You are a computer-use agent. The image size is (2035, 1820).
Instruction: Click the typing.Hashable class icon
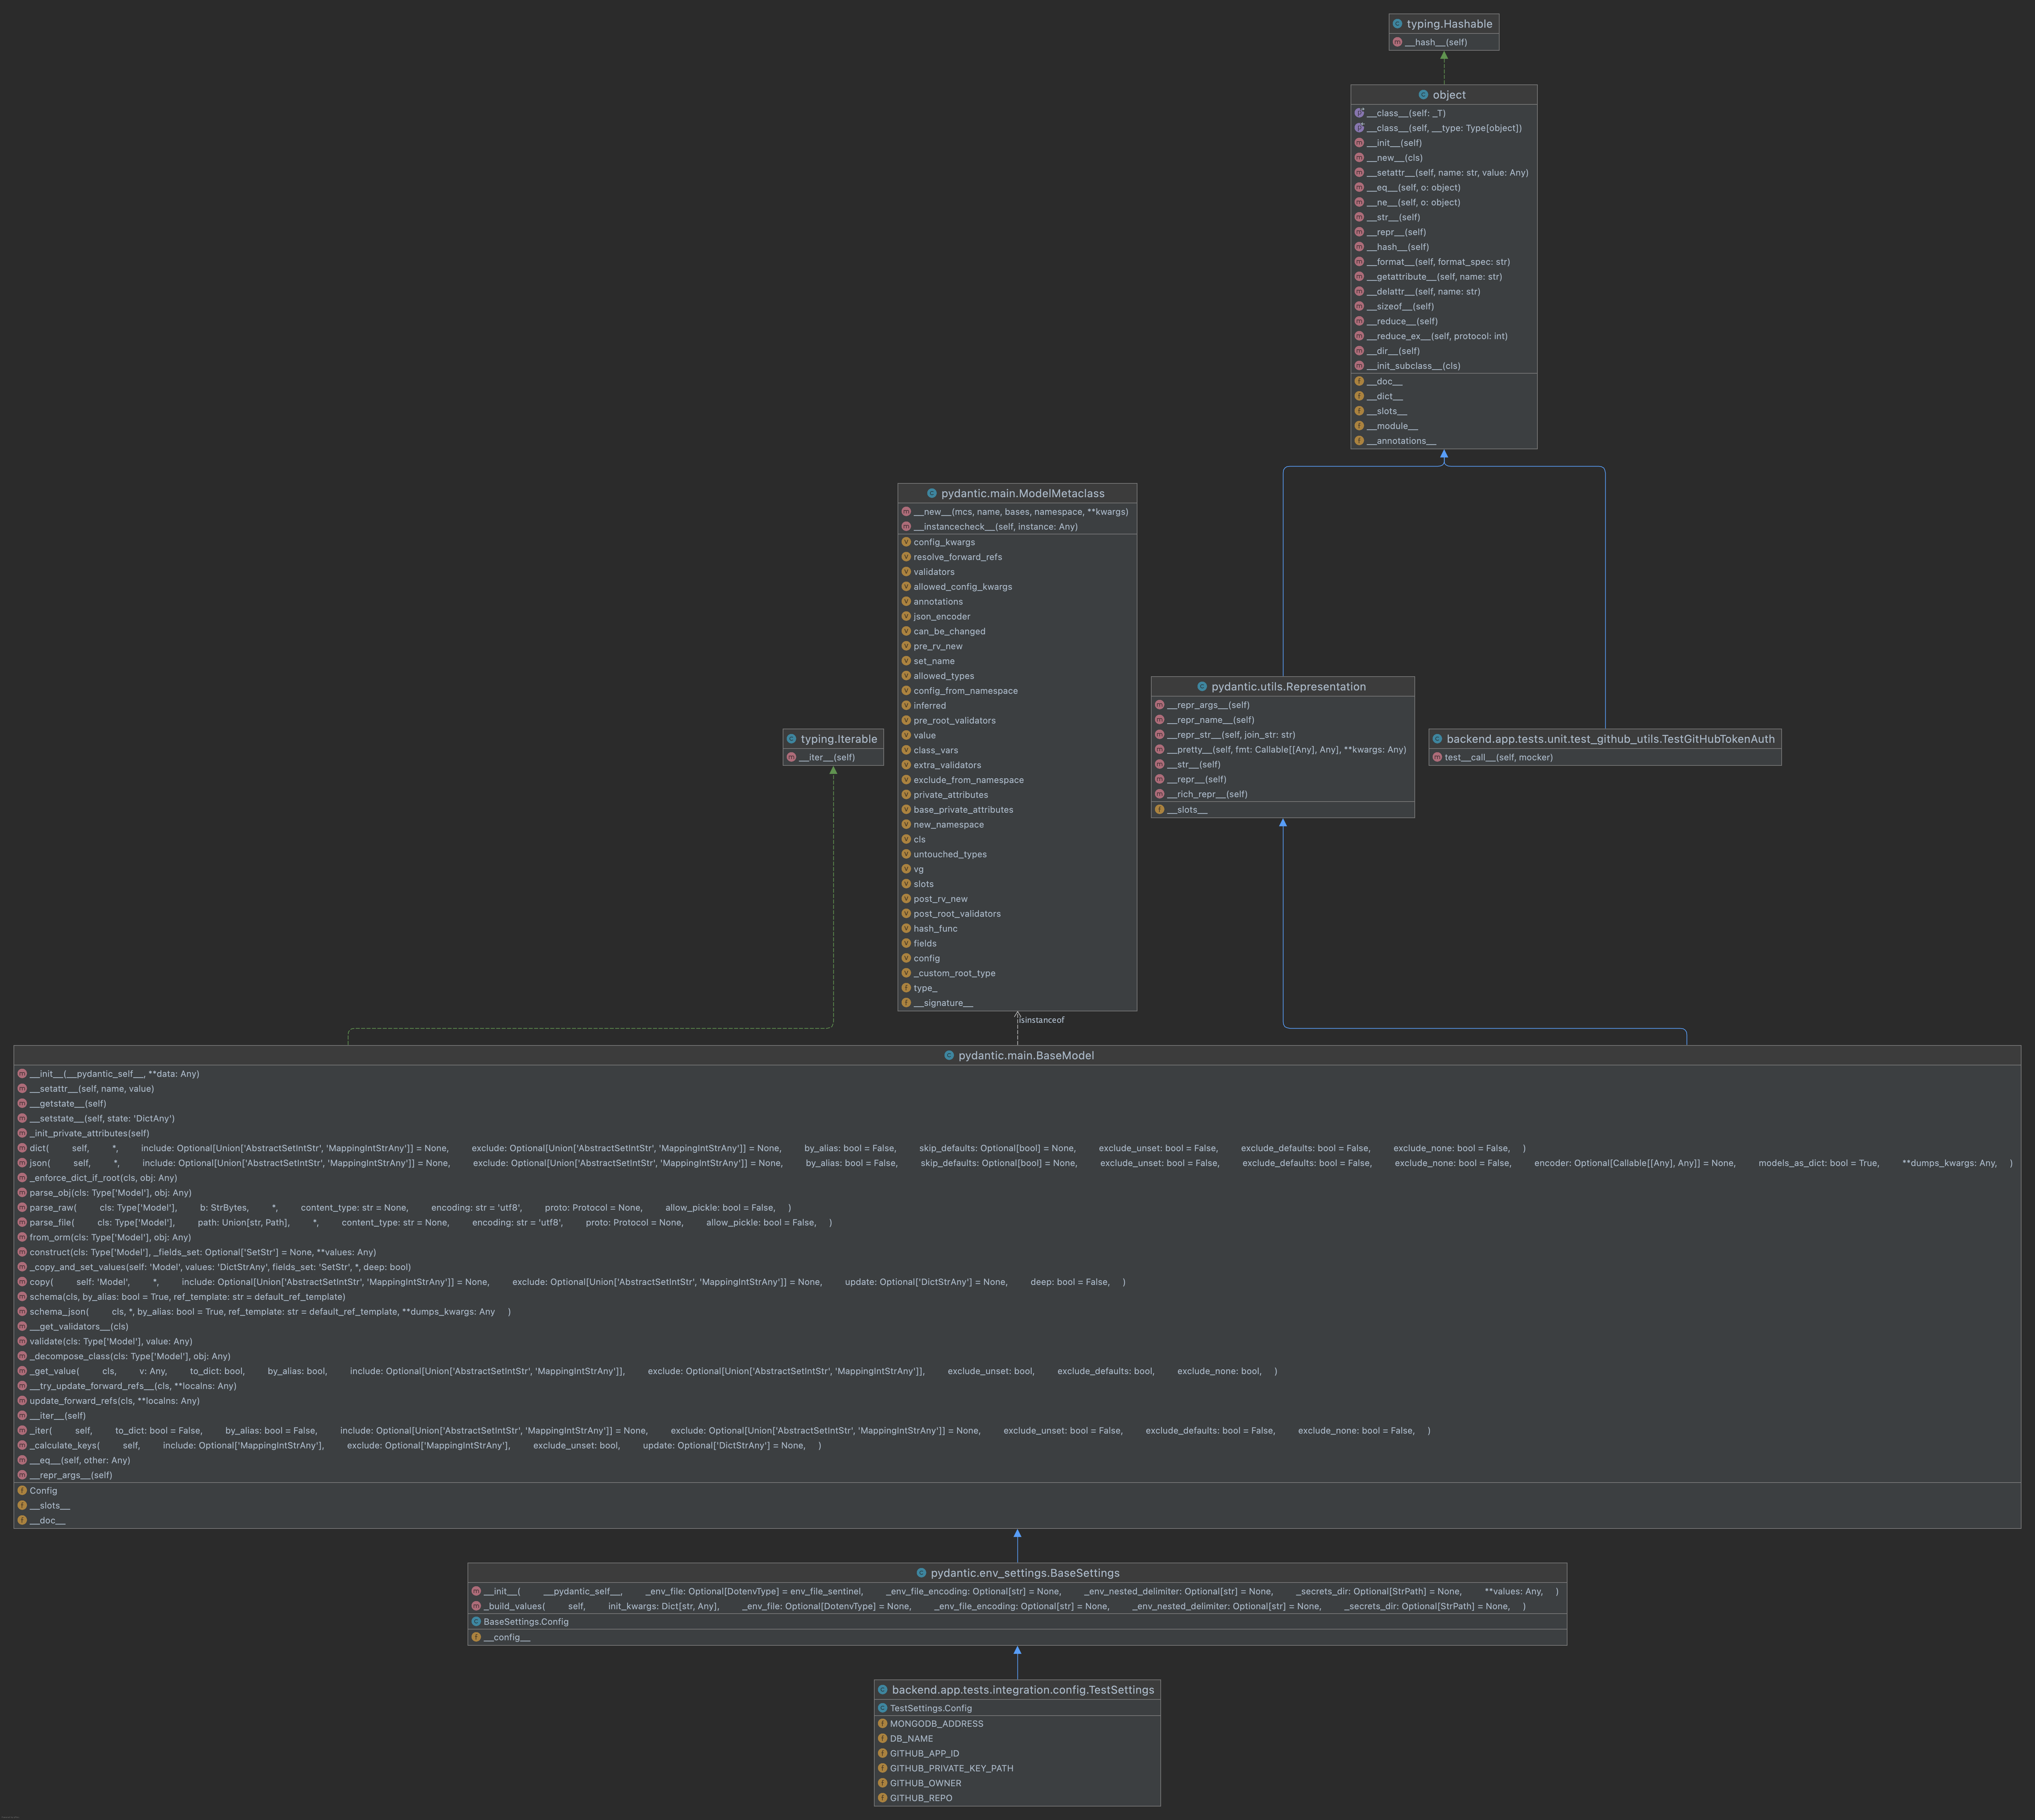pyautogui.click(x=1397, y=24)
